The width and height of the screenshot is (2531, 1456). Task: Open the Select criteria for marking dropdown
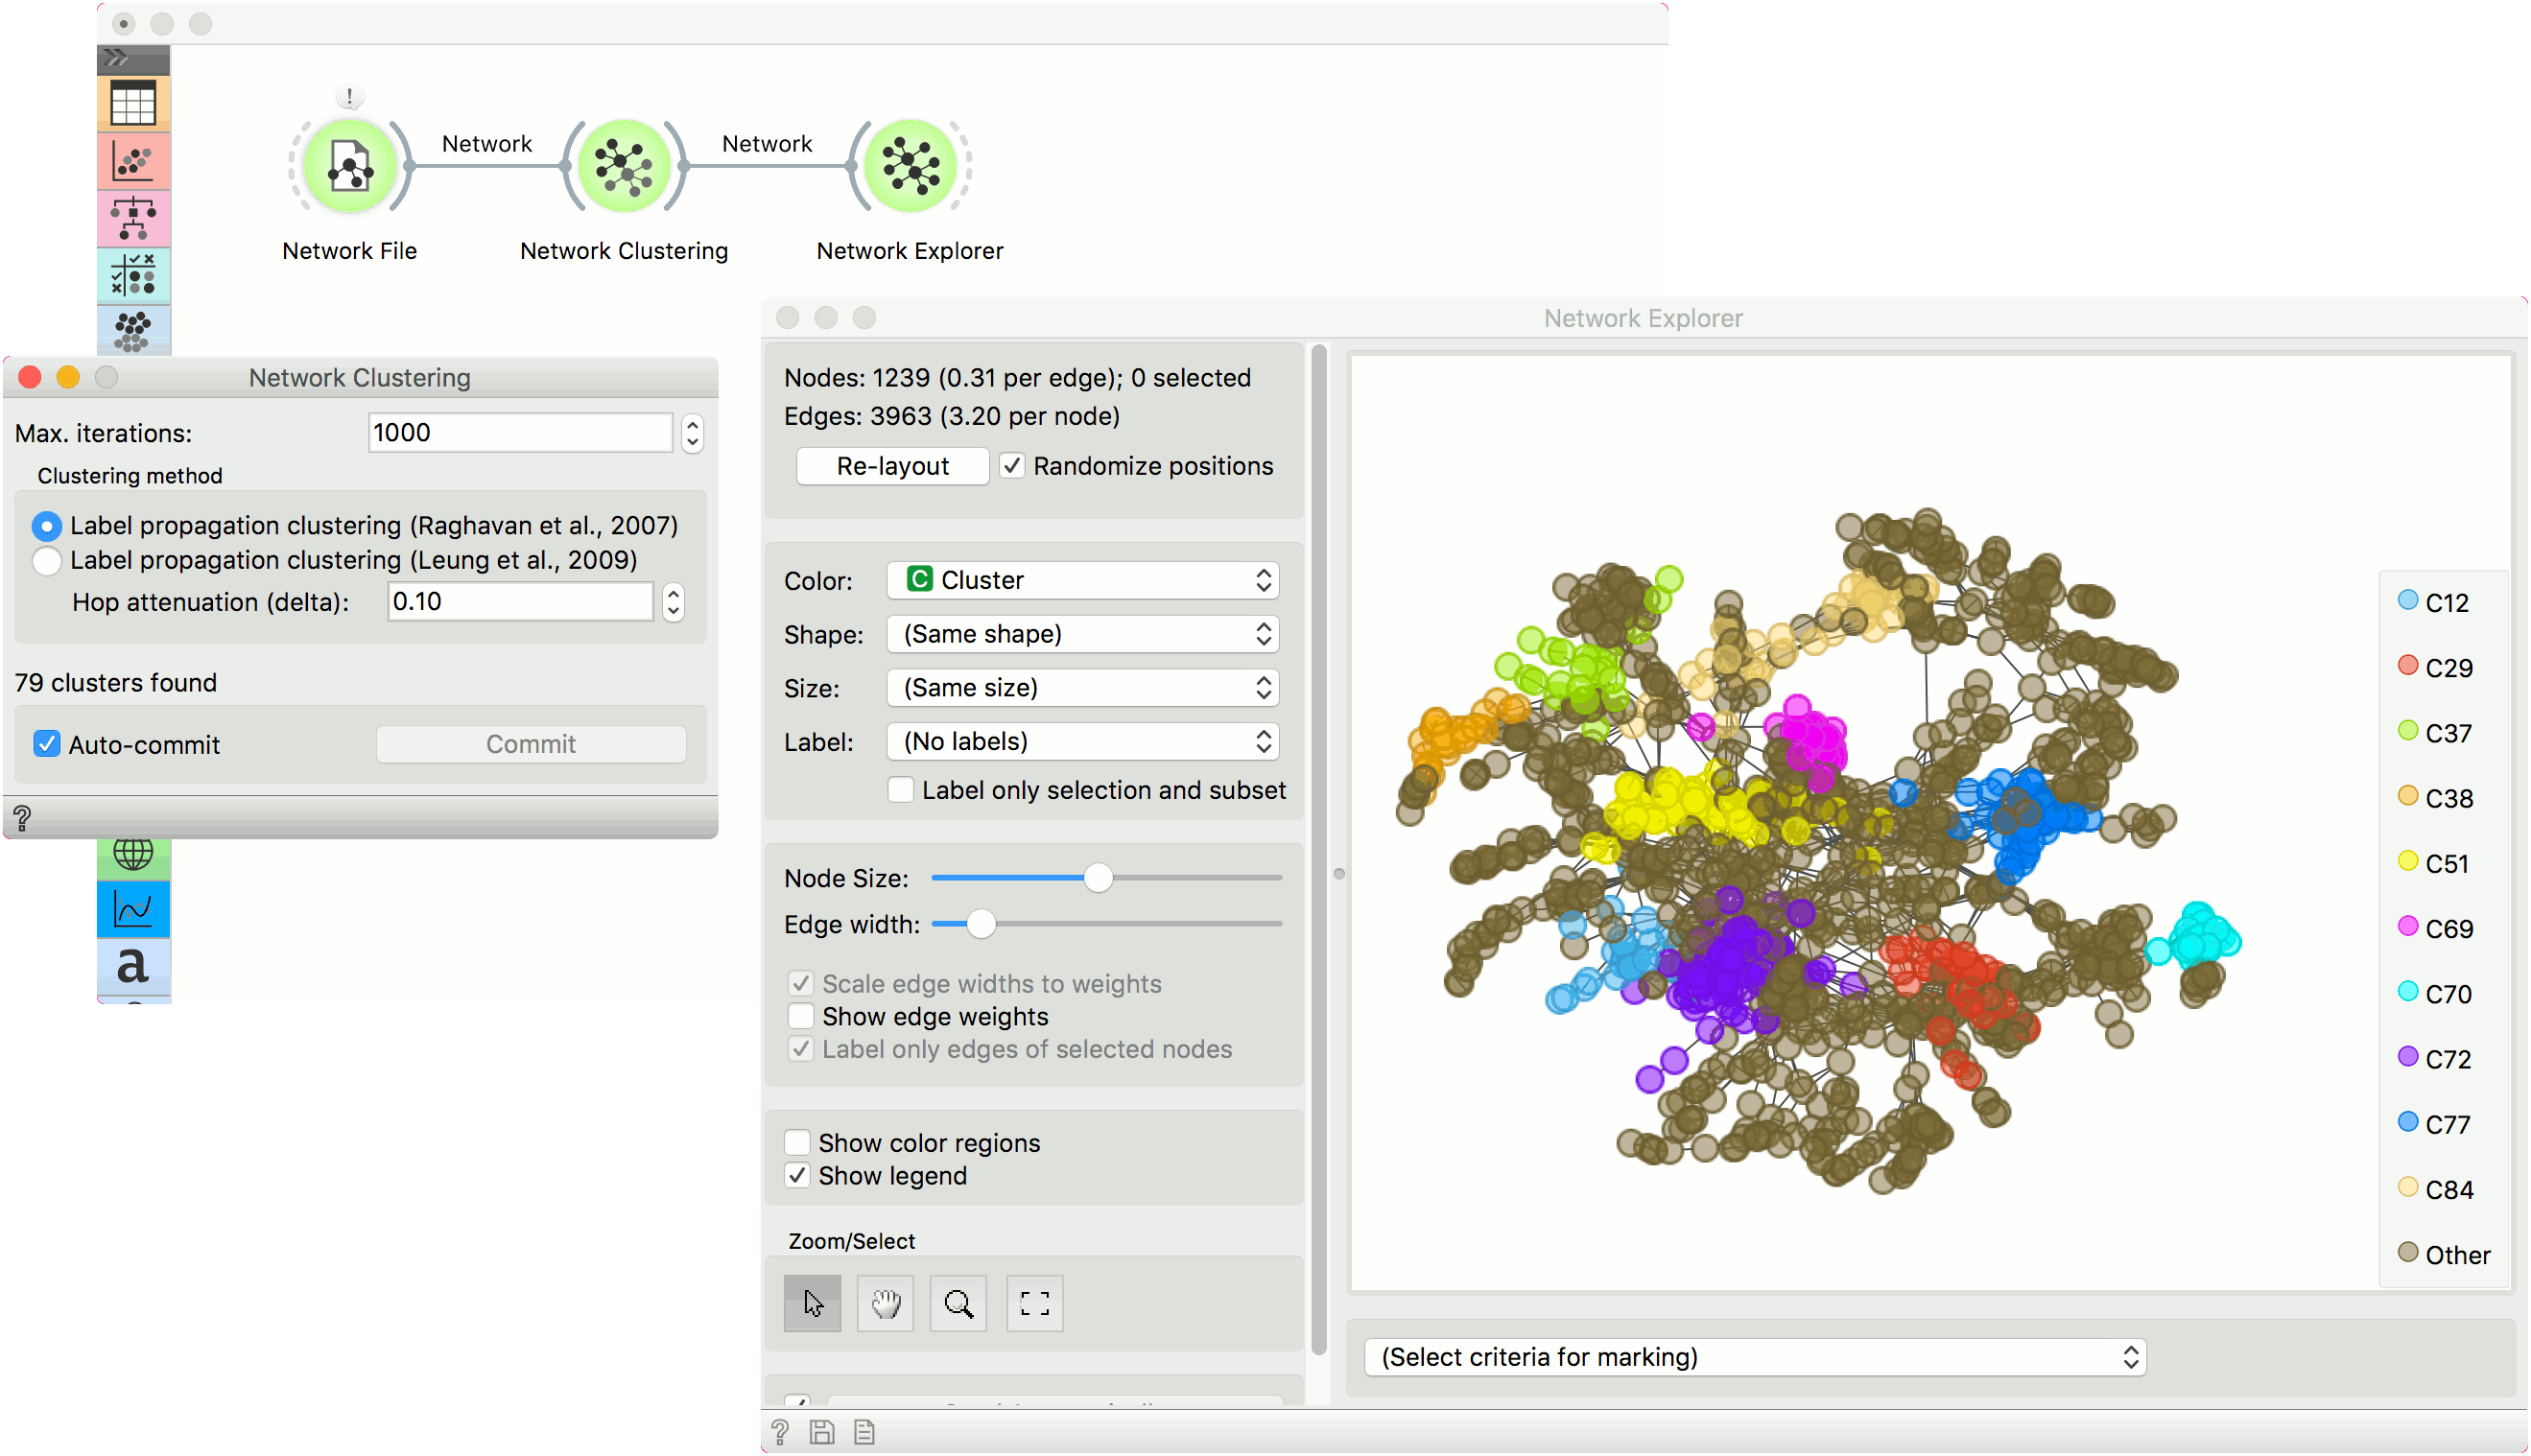coord(1755,1357)
